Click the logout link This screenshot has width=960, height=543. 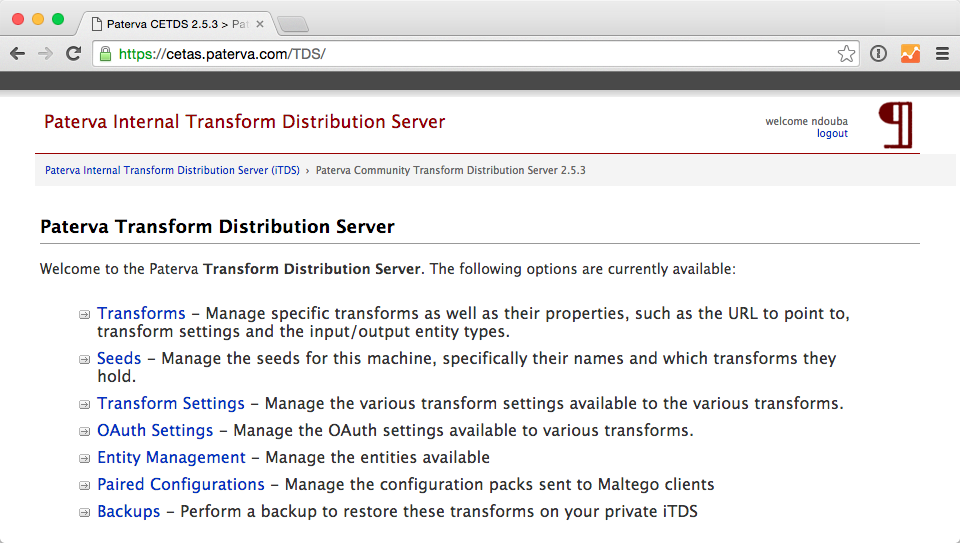(832, 133)
